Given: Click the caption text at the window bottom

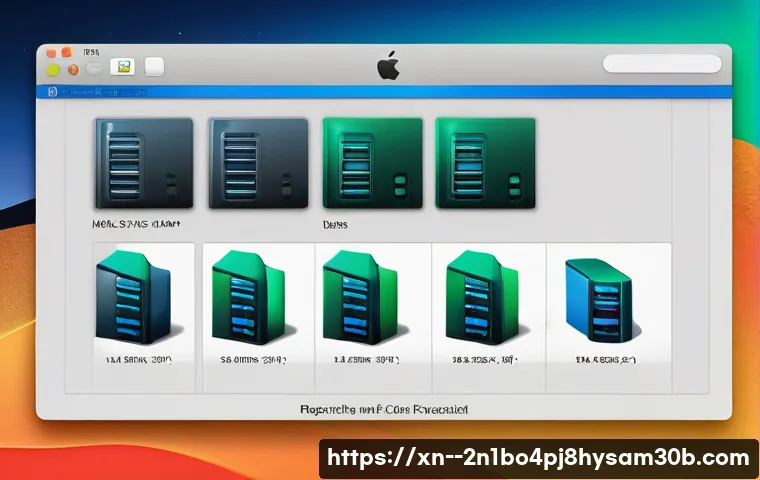Looking at the screenshot, I should click(384, 409).
